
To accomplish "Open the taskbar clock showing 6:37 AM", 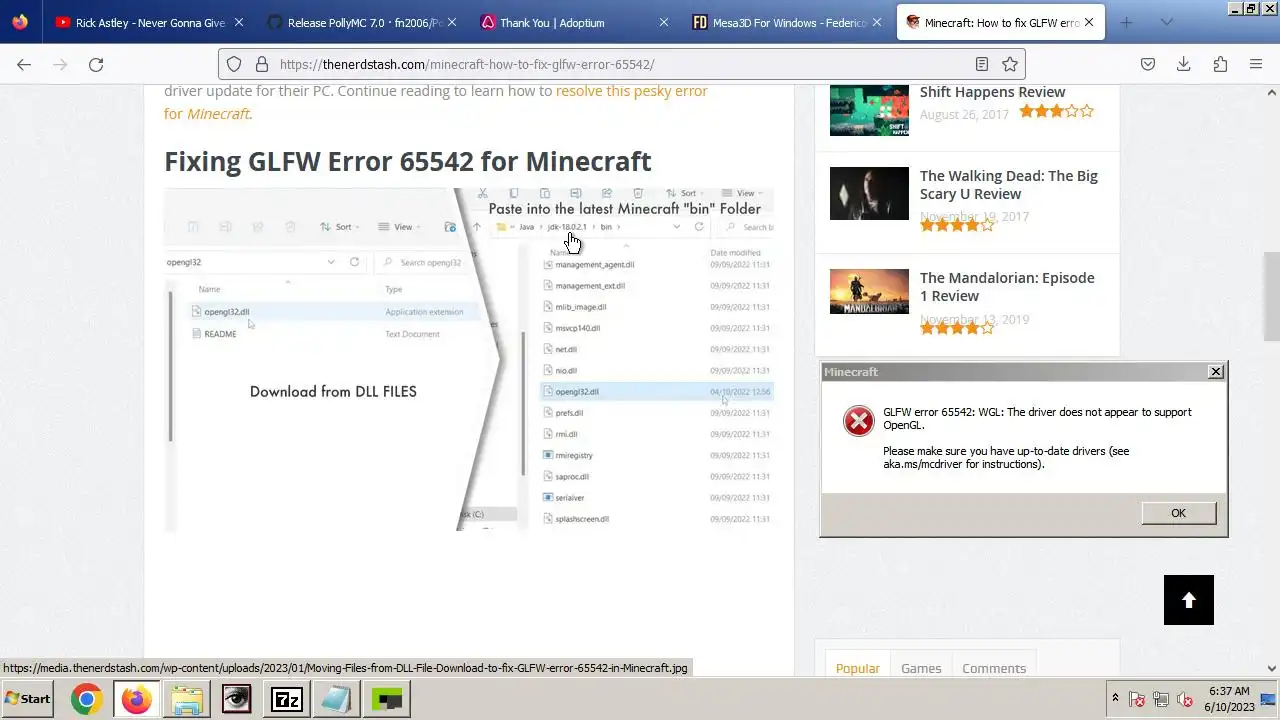I will tap(1229, 699).
